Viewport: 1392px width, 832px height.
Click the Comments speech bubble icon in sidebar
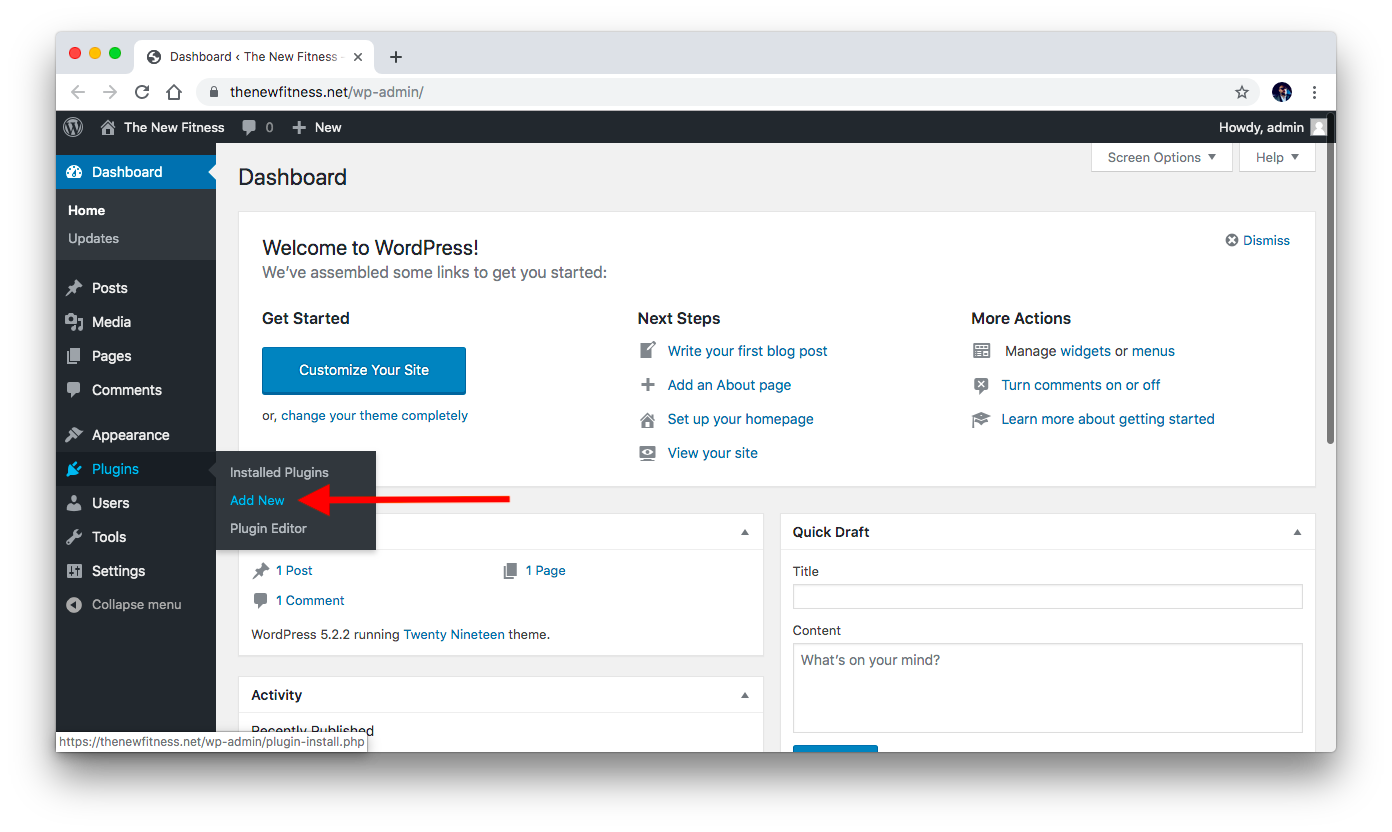point(74,390)
